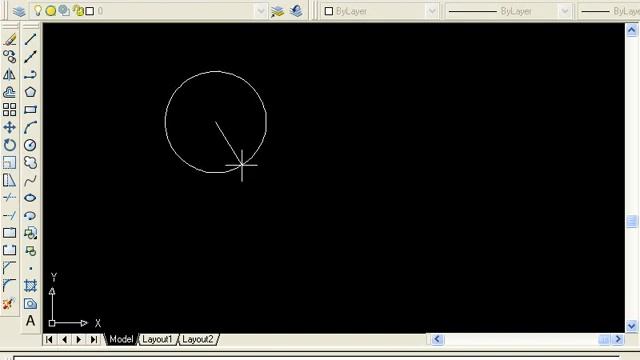The image size is (640, 360).
Task: Select the Ellipse tool
Action: pos(30,198)
